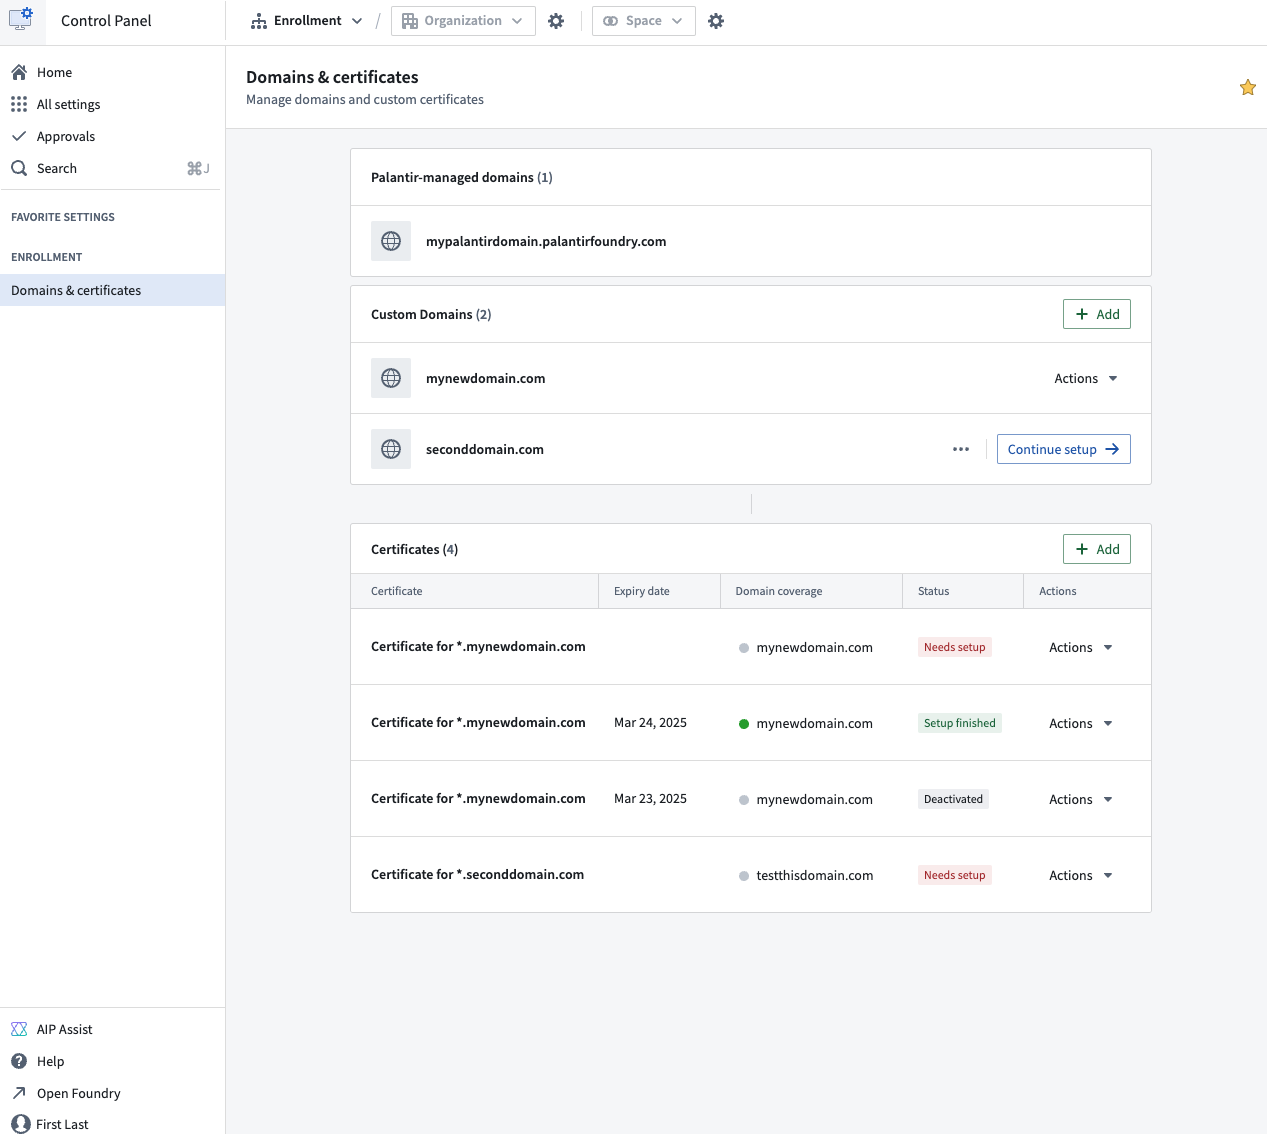
Task: Click the Setup finished status tag
Action: pos(960,723)
